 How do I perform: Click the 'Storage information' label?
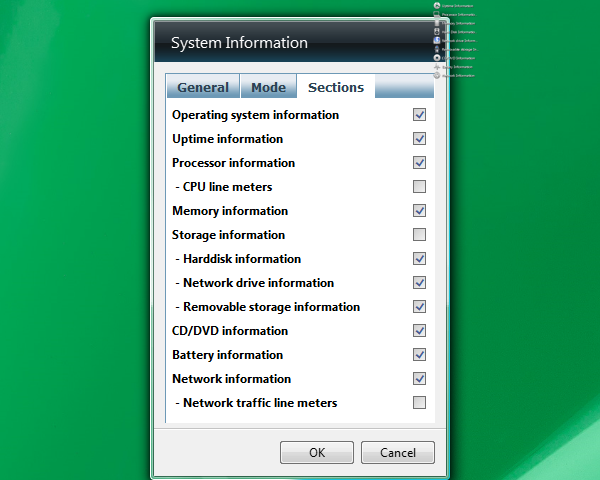228,235
